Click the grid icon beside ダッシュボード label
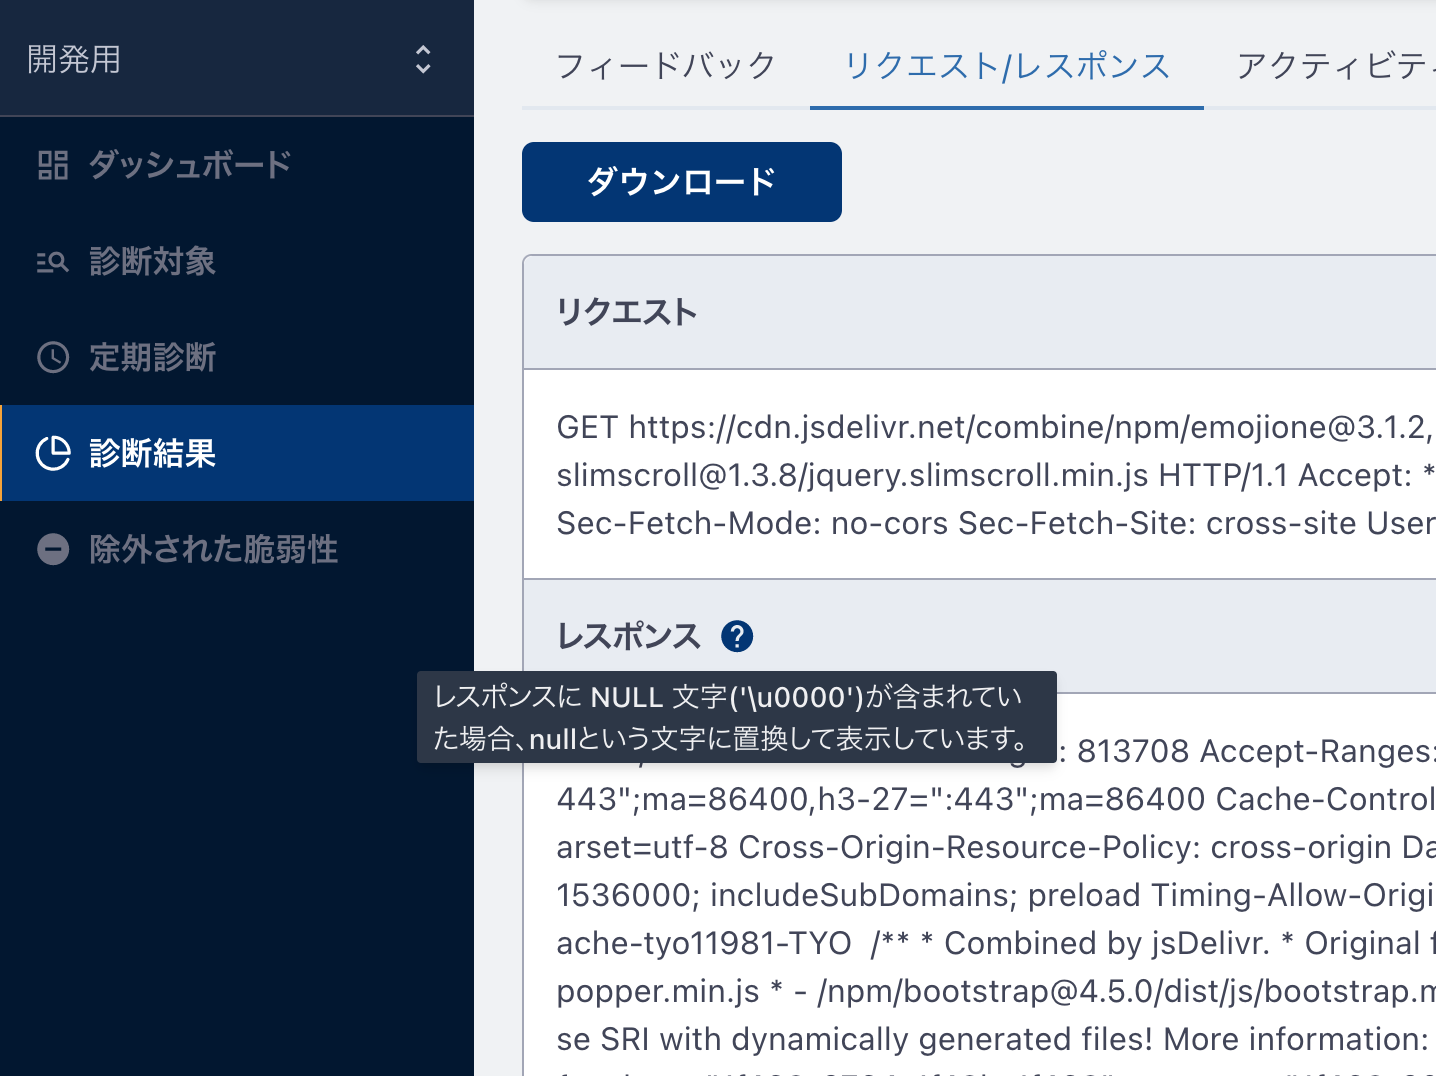This screenshot has width=1436, height=1076. point(53,165)
